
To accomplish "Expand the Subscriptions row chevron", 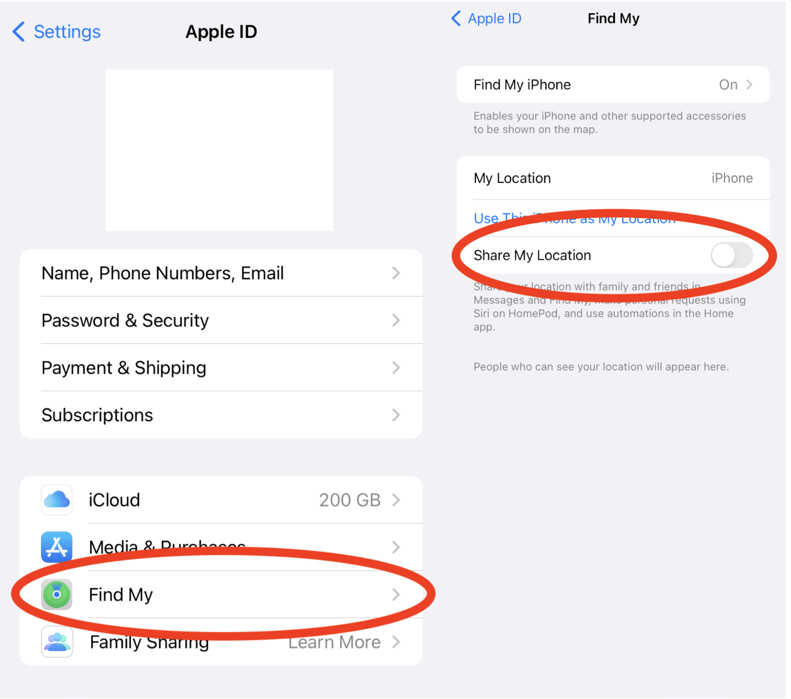I will tap(396, 415).
